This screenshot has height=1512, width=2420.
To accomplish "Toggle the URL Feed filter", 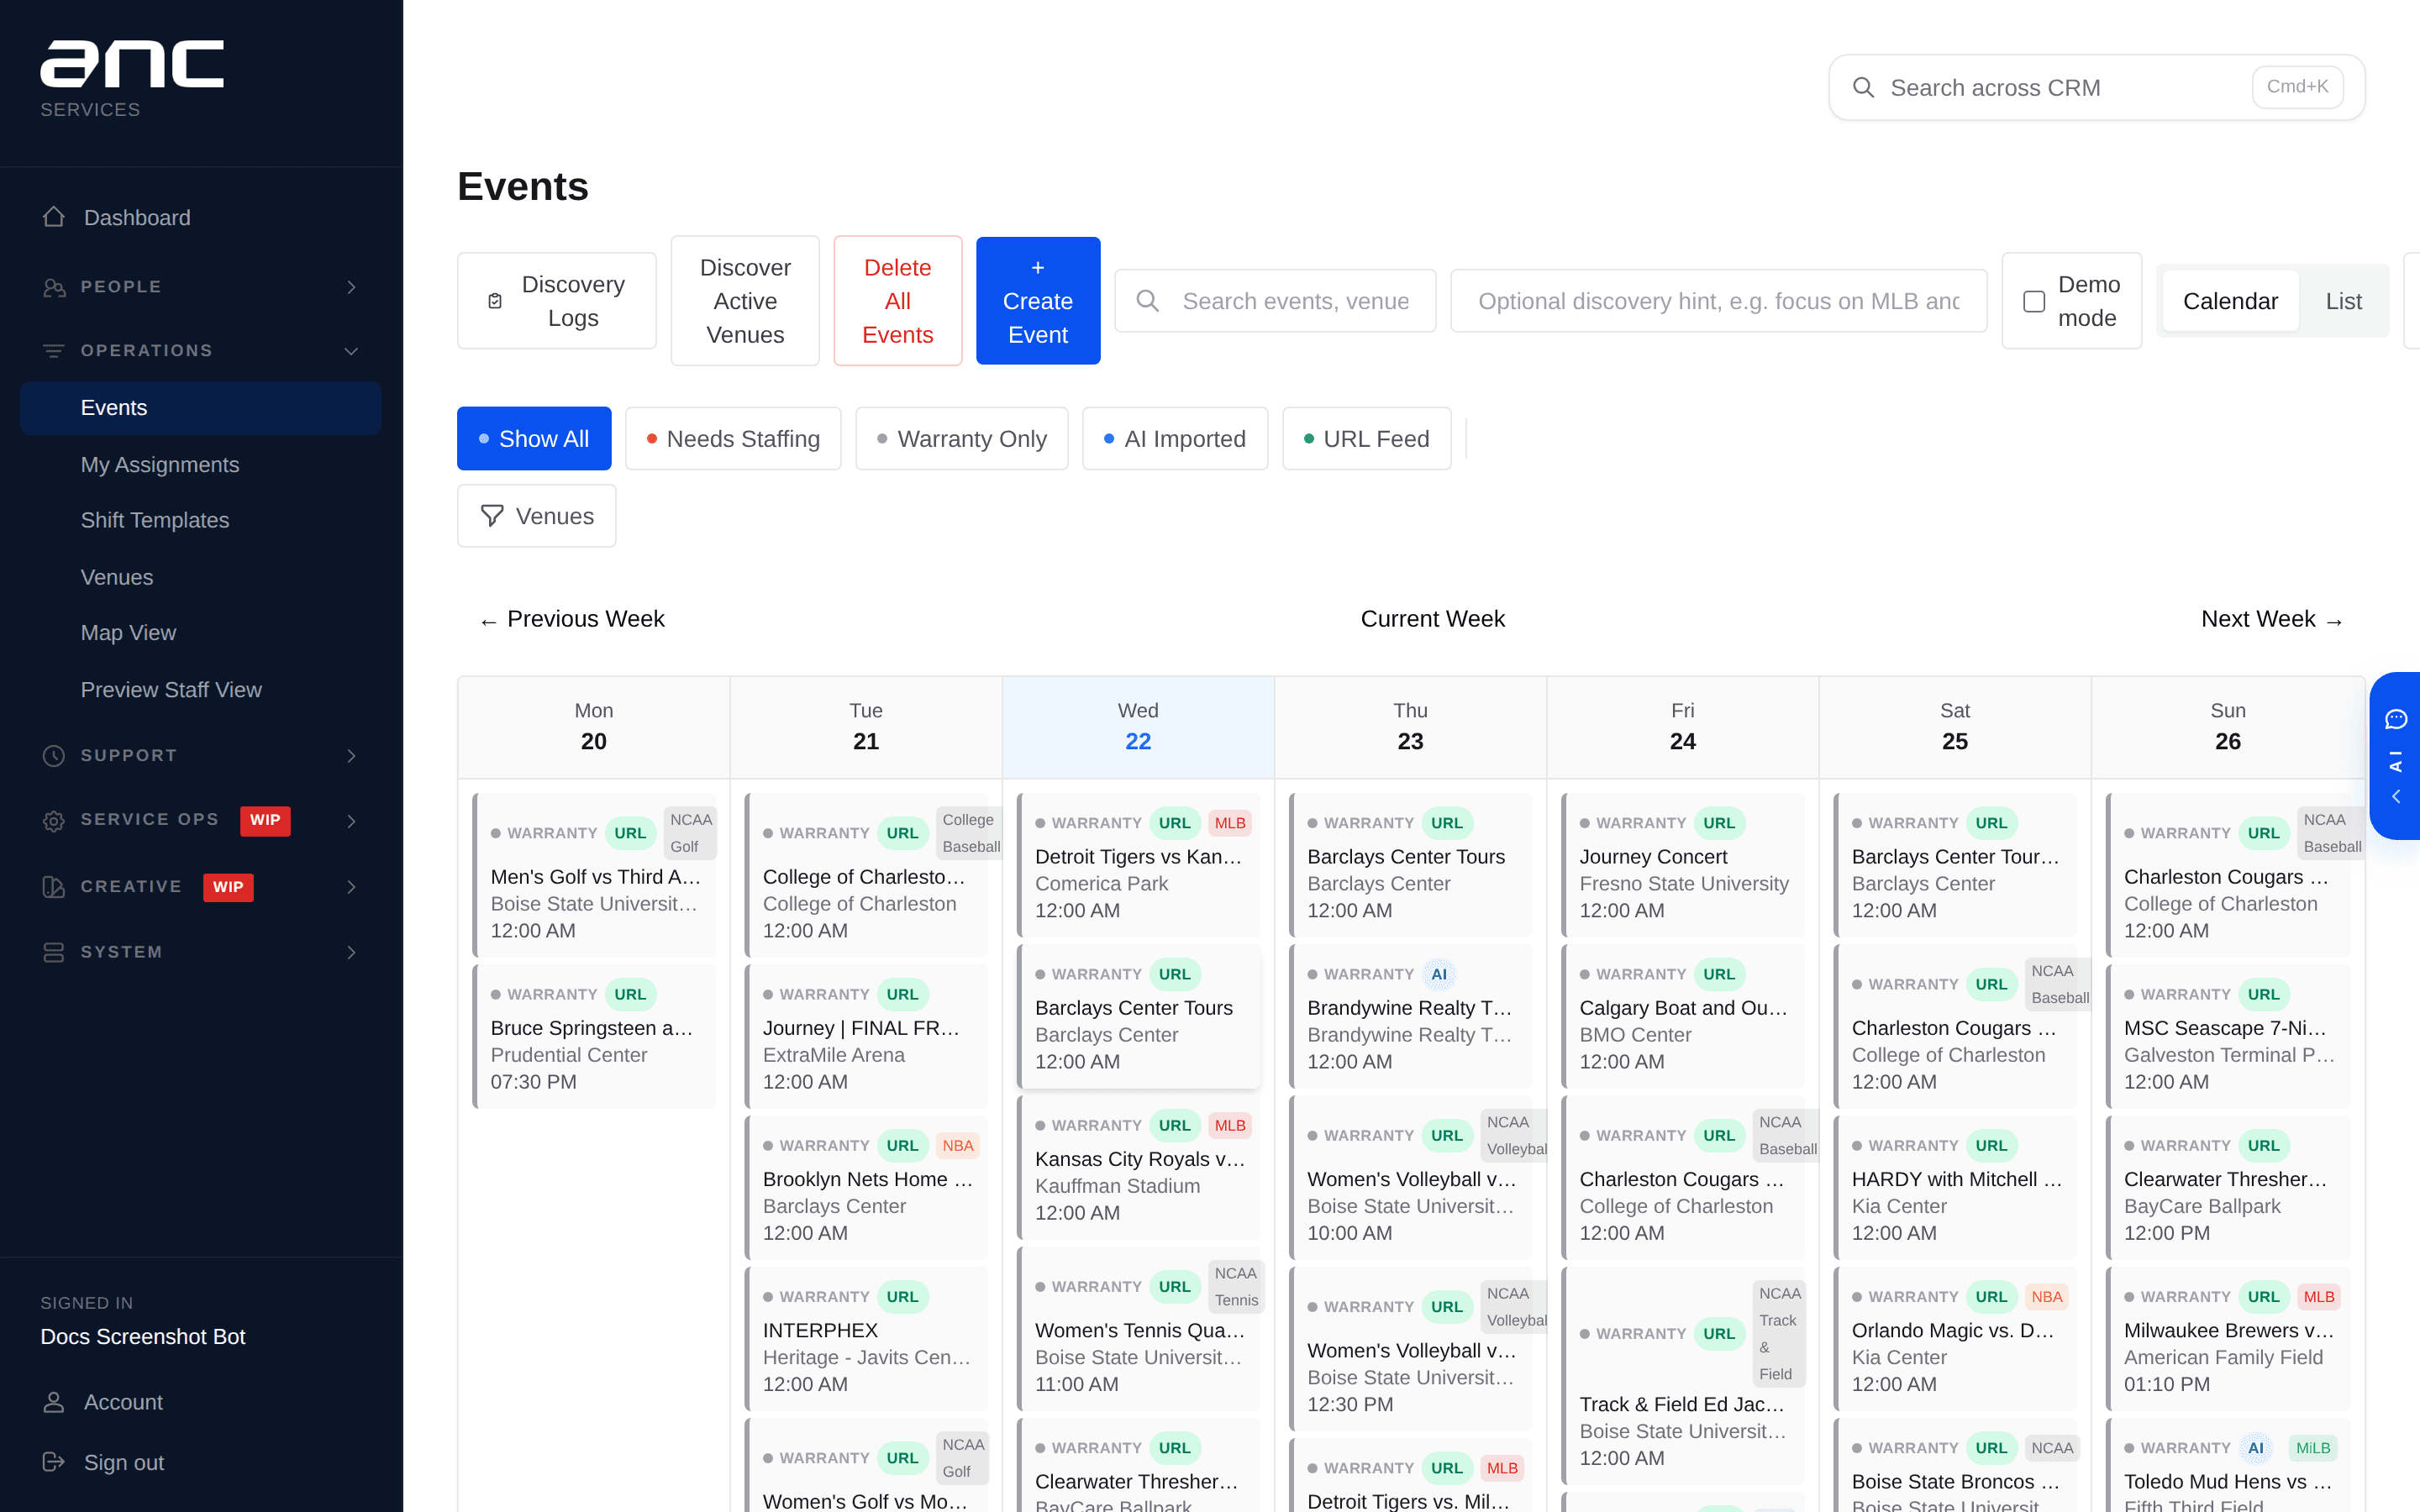I will tap(1366, 438).
